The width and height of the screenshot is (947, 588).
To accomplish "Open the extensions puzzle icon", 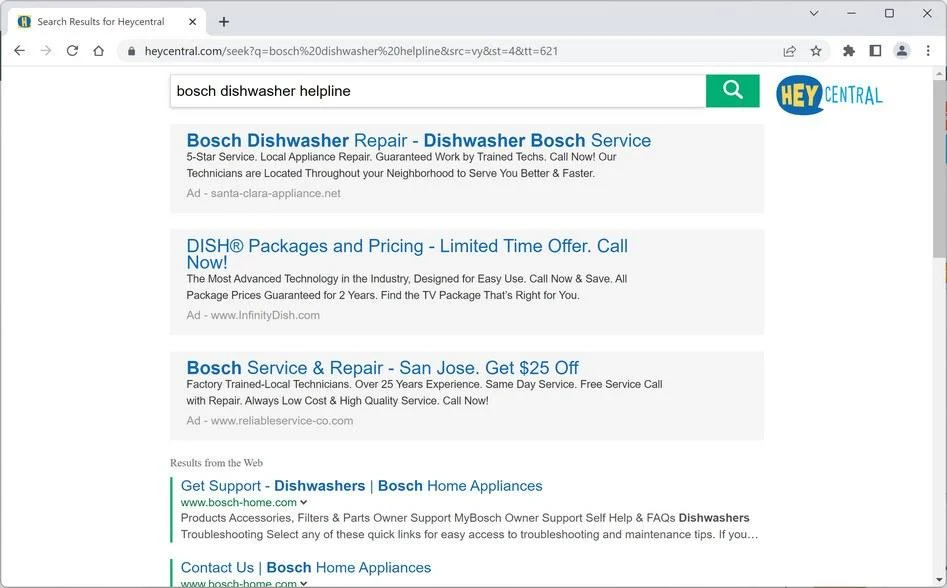I will [849, 51].
